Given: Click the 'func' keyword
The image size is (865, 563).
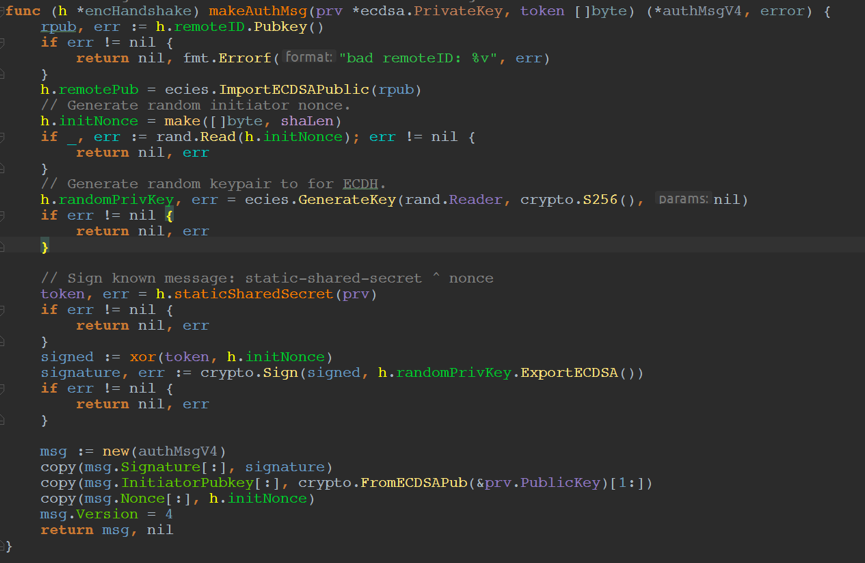Looking at the screenshot, I should [x=23, y=11].
